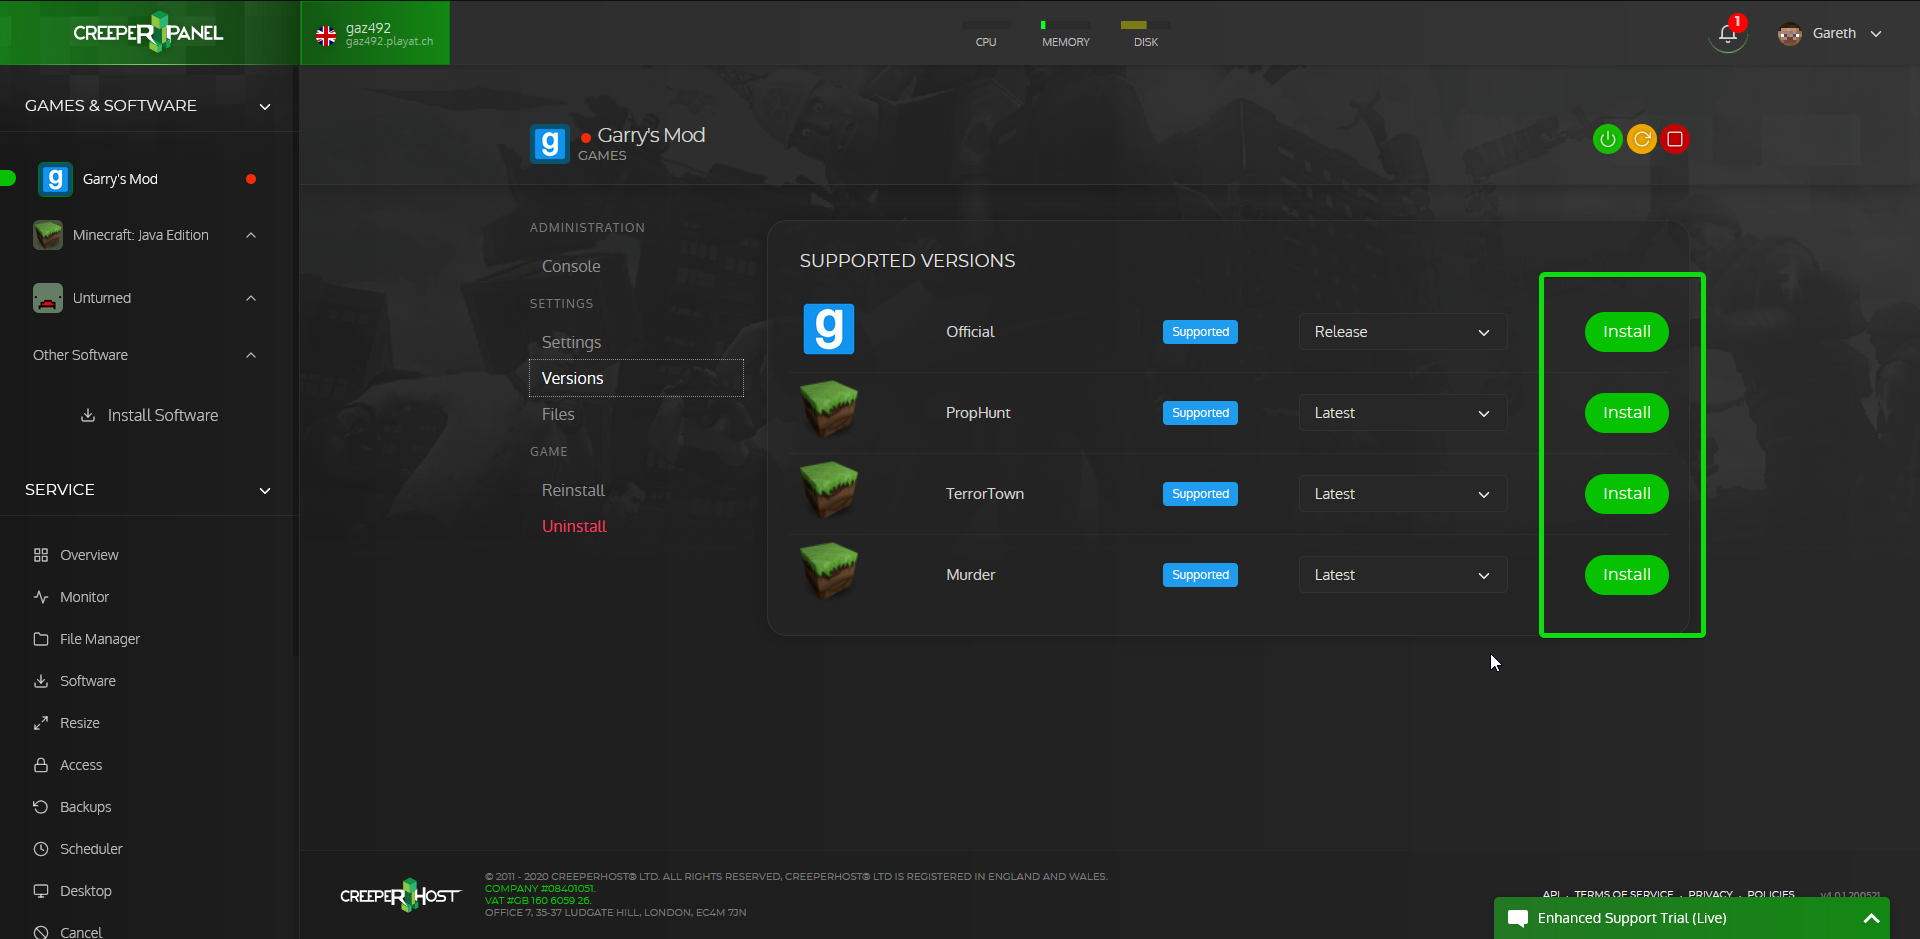Expand the Enhanced Support Trial panel chevron
The image size is (1920, 939).
click(x=1871, y=918)
